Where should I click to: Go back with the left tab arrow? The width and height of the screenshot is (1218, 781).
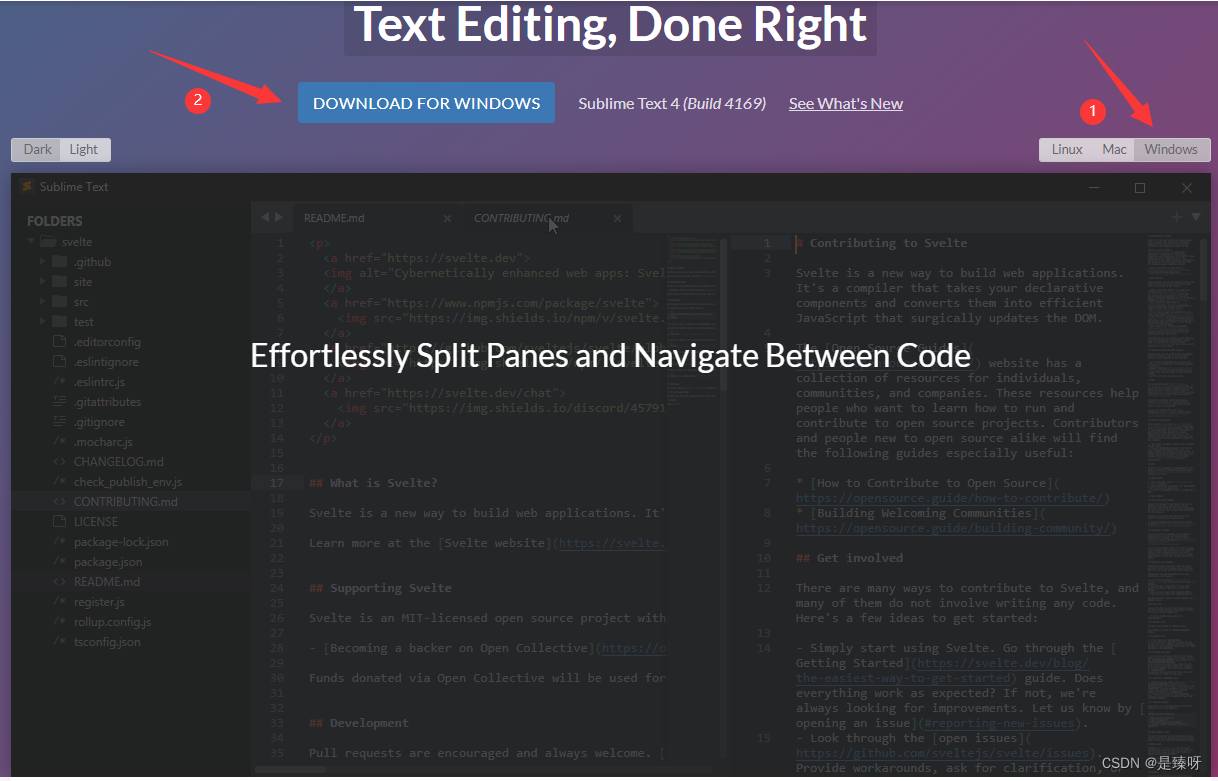pos(265,217)
